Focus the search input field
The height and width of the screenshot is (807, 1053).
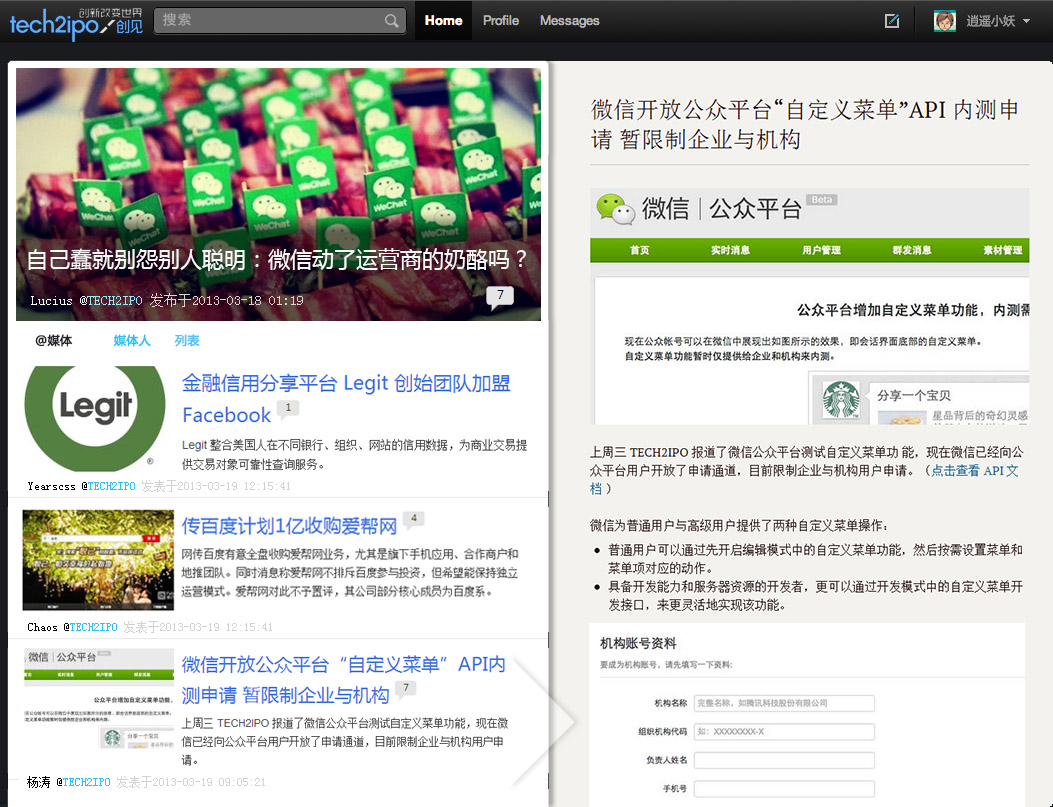279,21
